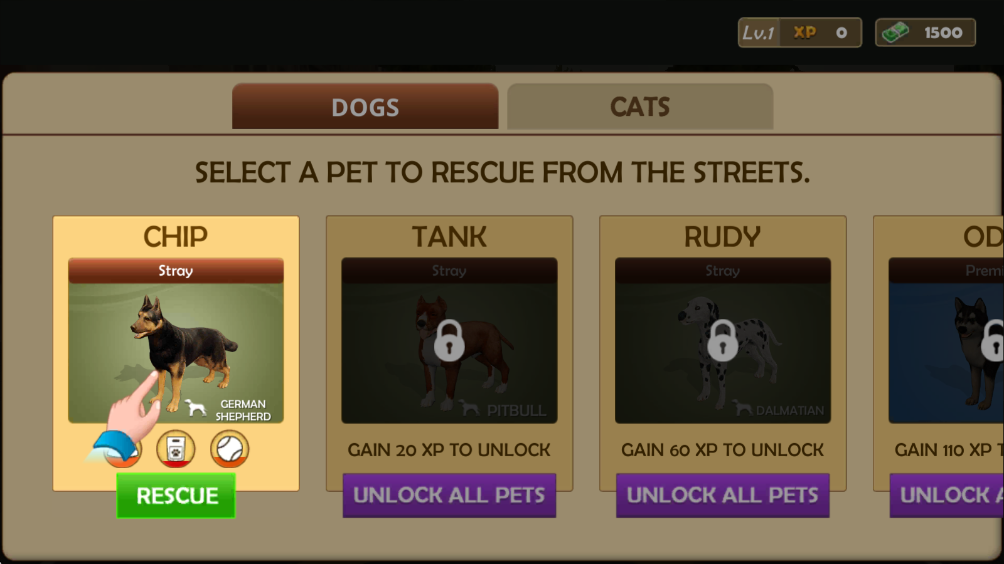Click the pet food bag icon under Chip
Screen dimensions: 1004x564
click(175, 449)
